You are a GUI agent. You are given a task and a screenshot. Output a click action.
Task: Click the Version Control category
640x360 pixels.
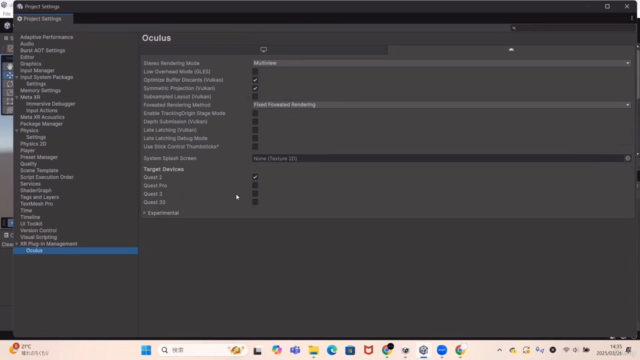(38, 231)
